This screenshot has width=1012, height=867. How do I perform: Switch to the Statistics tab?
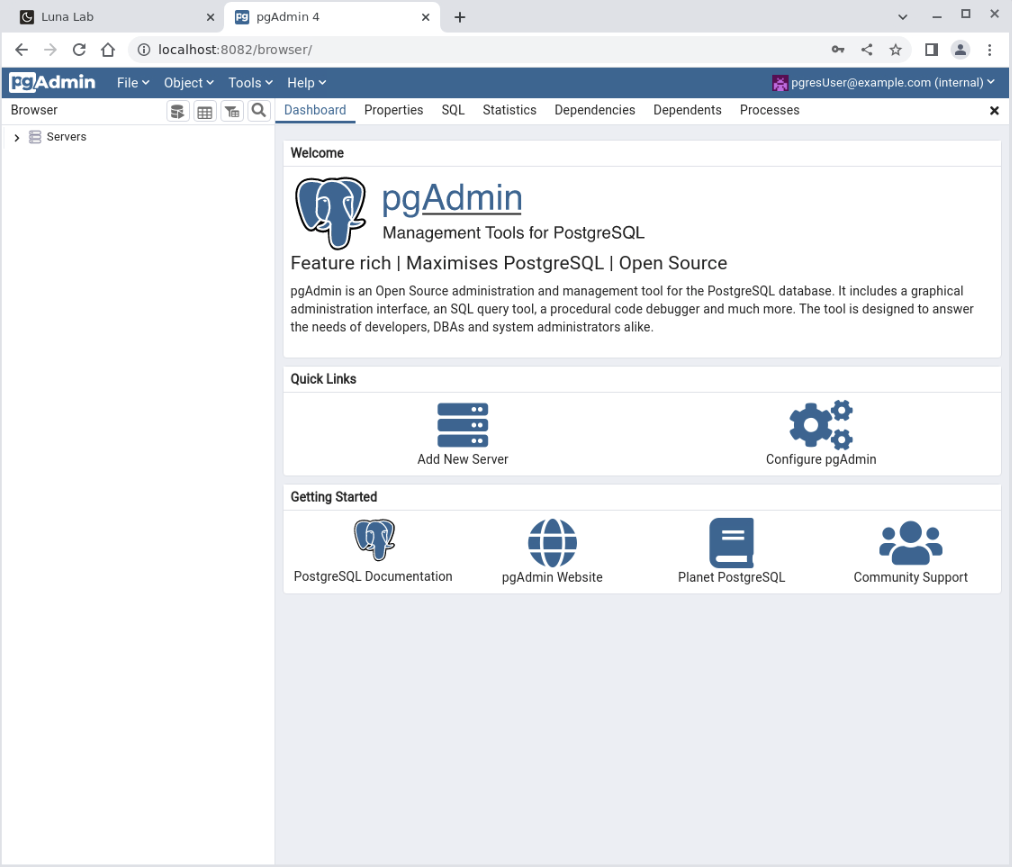509,110
